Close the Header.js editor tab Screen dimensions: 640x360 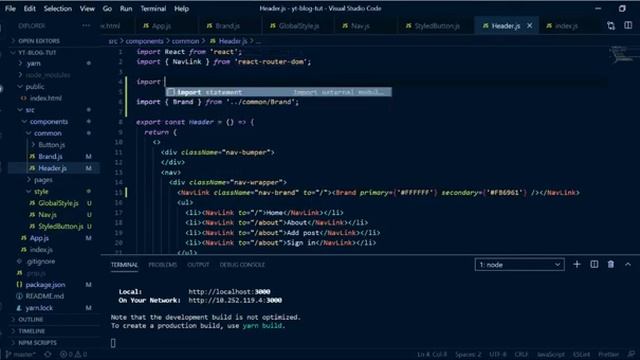click(529, 26)
